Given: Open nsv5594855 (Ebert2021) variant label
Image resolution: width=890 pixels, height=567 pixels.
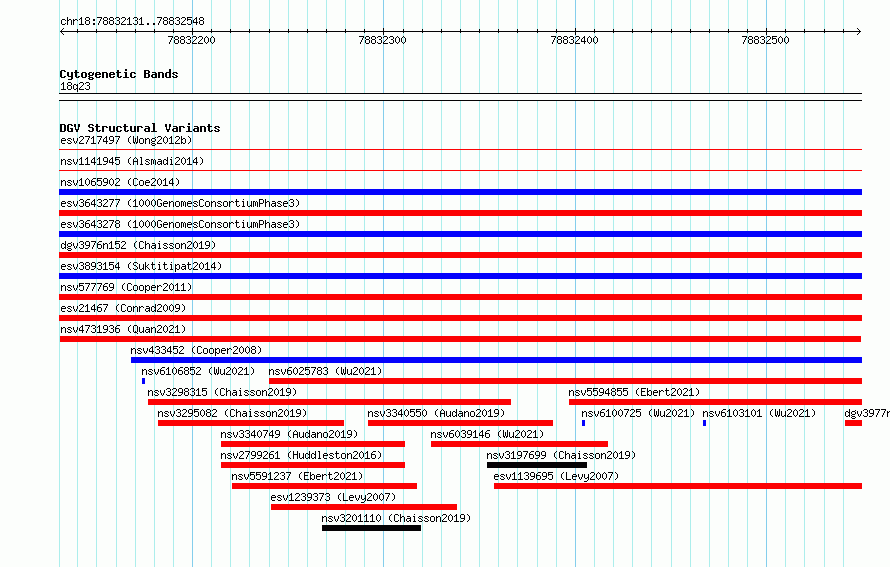Looking at the screenshot, I should (x=634, y=392).
